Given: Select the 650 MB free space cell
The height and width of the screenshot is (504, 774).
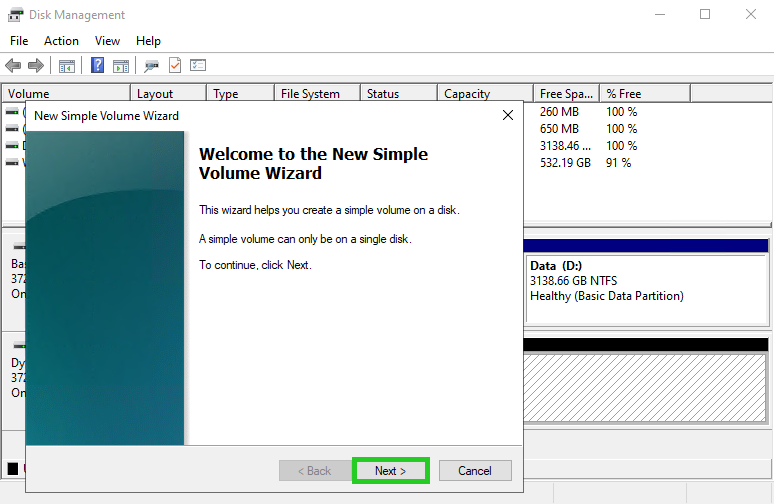Looking at the screenshot, I should coord(559,129).
